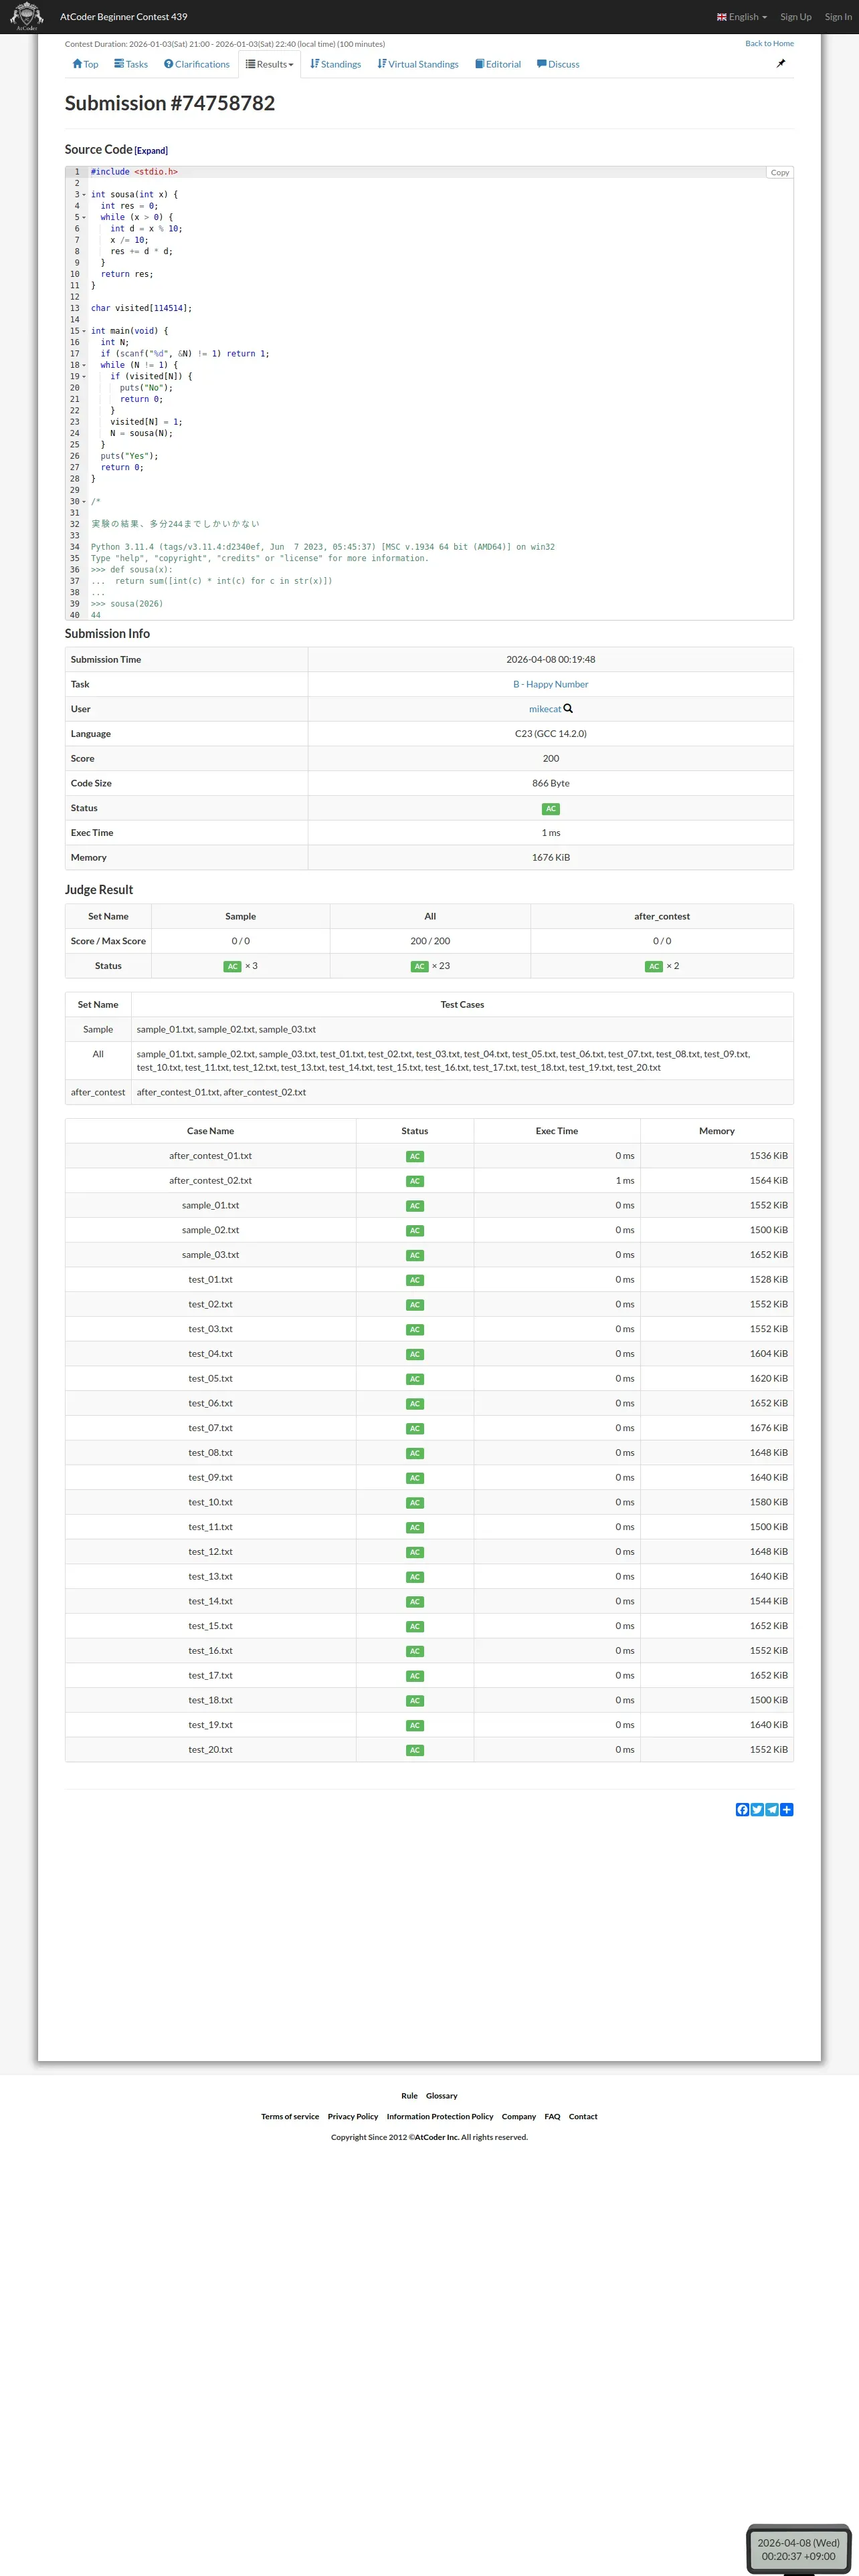
Task: Click the test_20.txt case name cell
Action: pos(210,1750)
